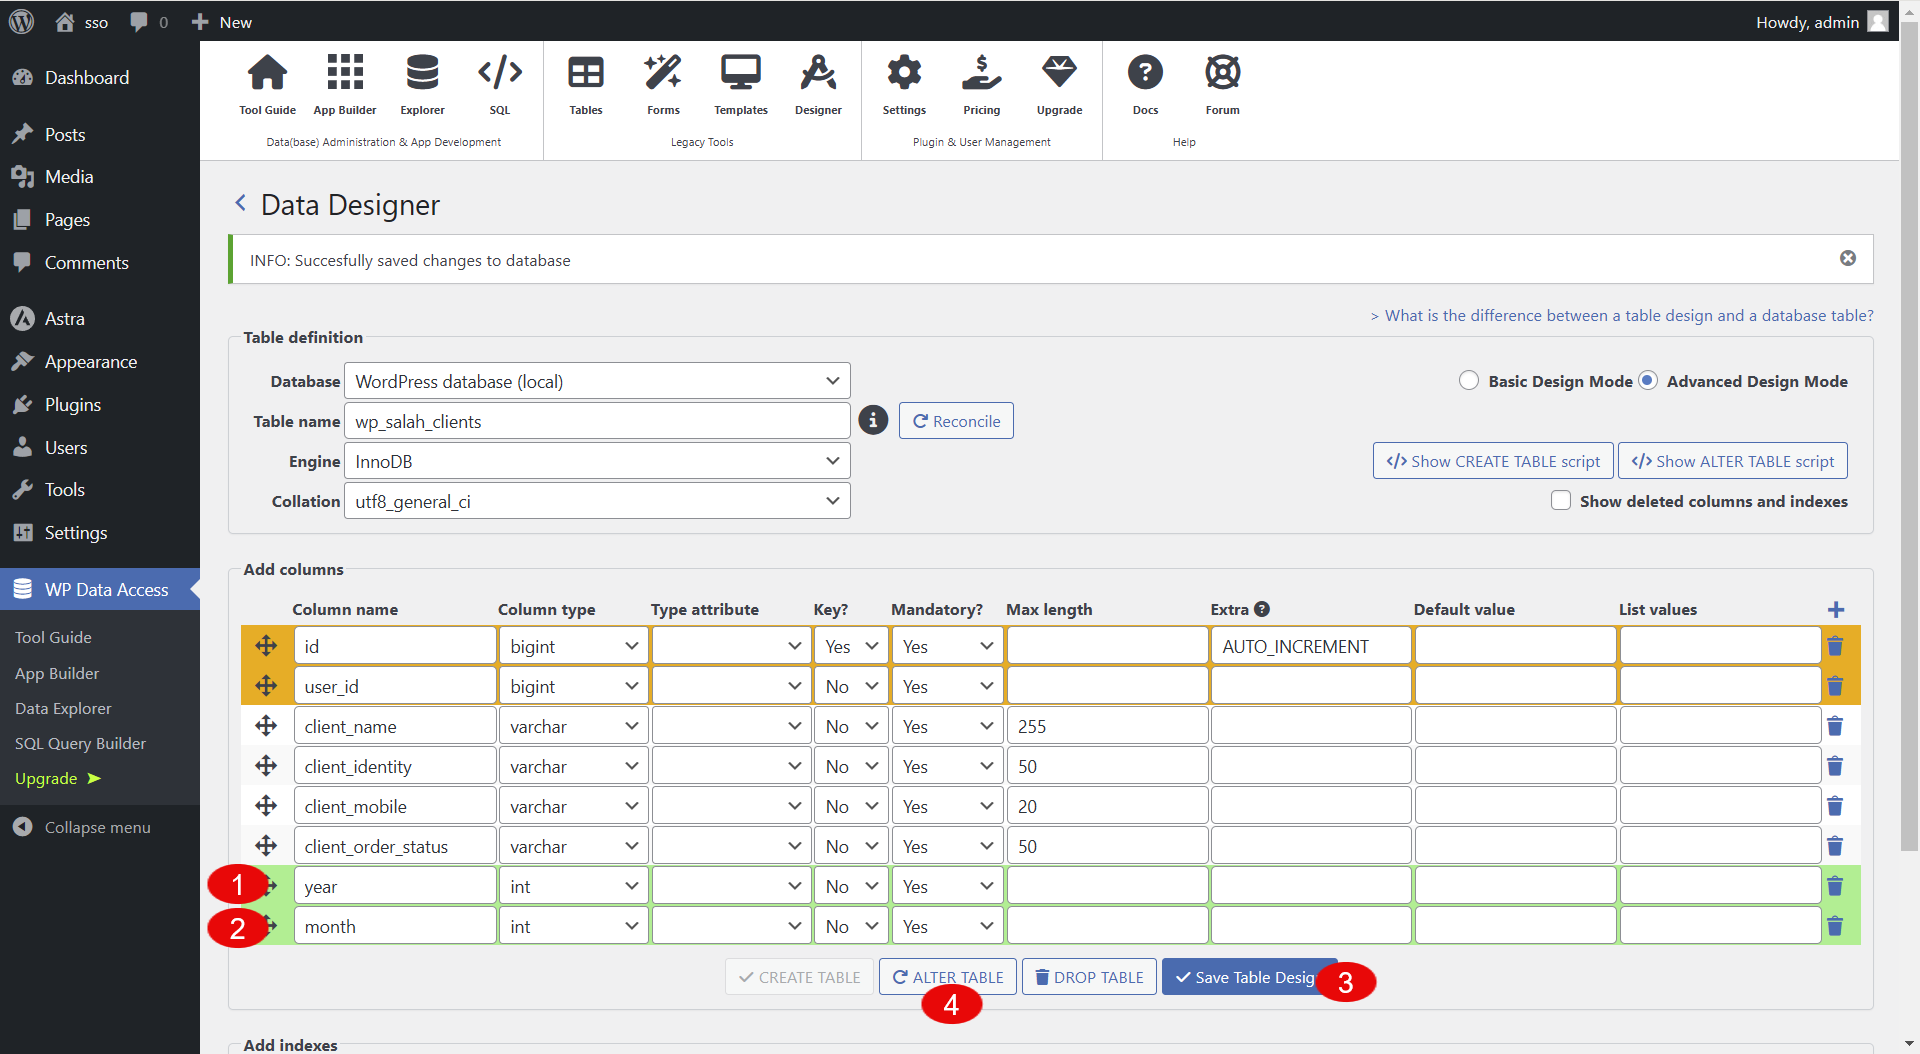This screenshot has width=1920, height=1054.
Task: Dismiss the saved changes notice
Action: click(1847, 259)
